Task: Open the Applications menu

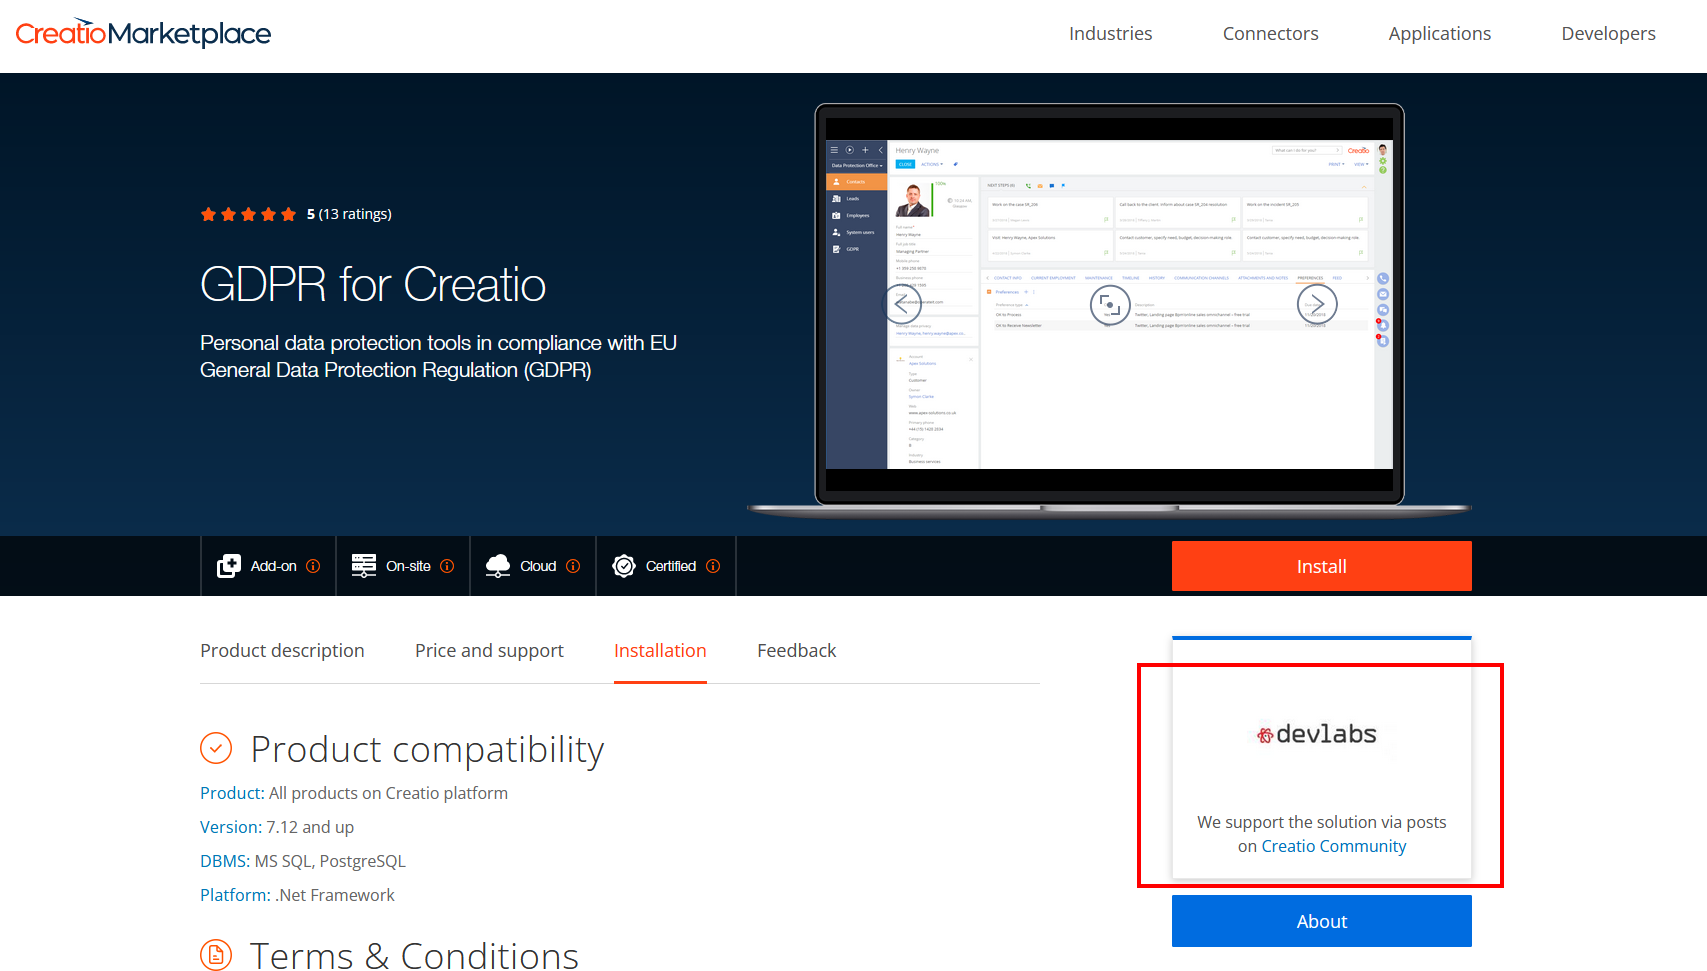Action: tap(1439, 33)
